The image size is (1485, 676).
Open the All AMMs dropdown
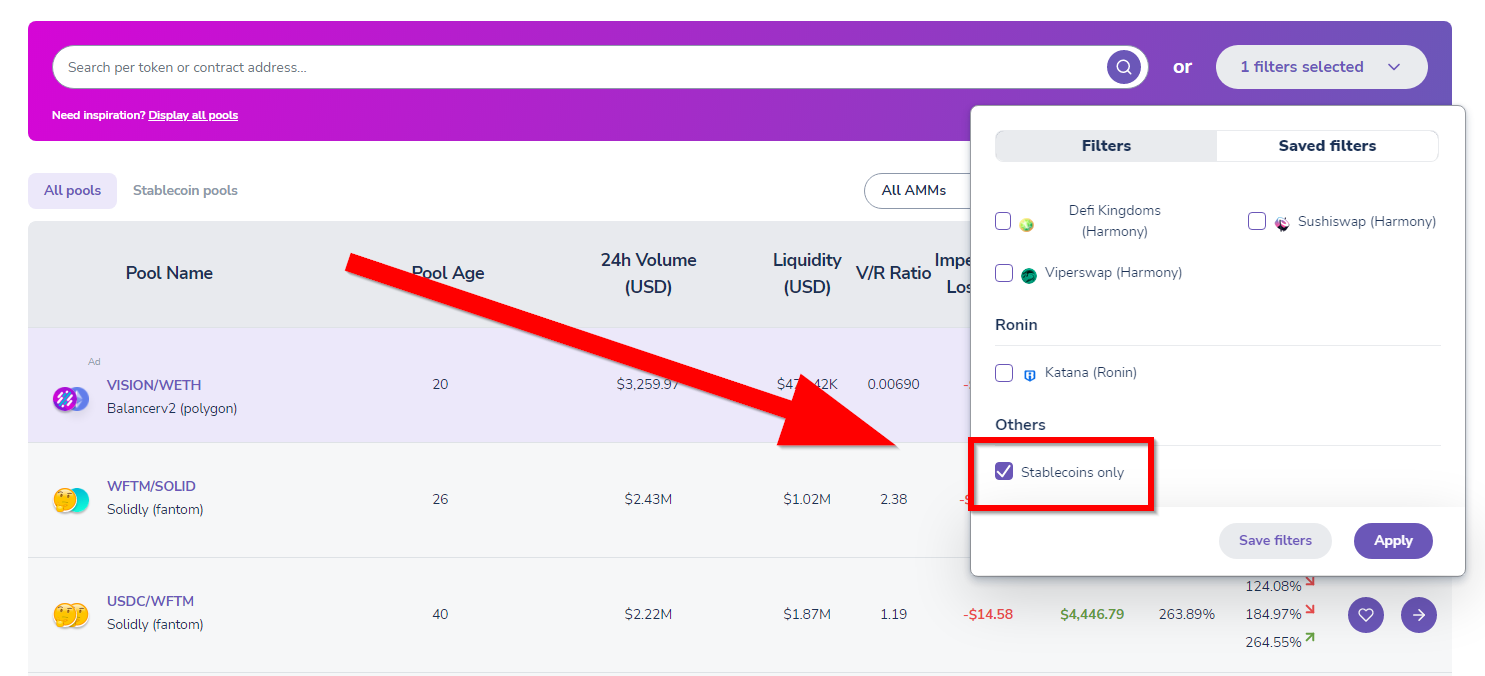coord(917,190)
